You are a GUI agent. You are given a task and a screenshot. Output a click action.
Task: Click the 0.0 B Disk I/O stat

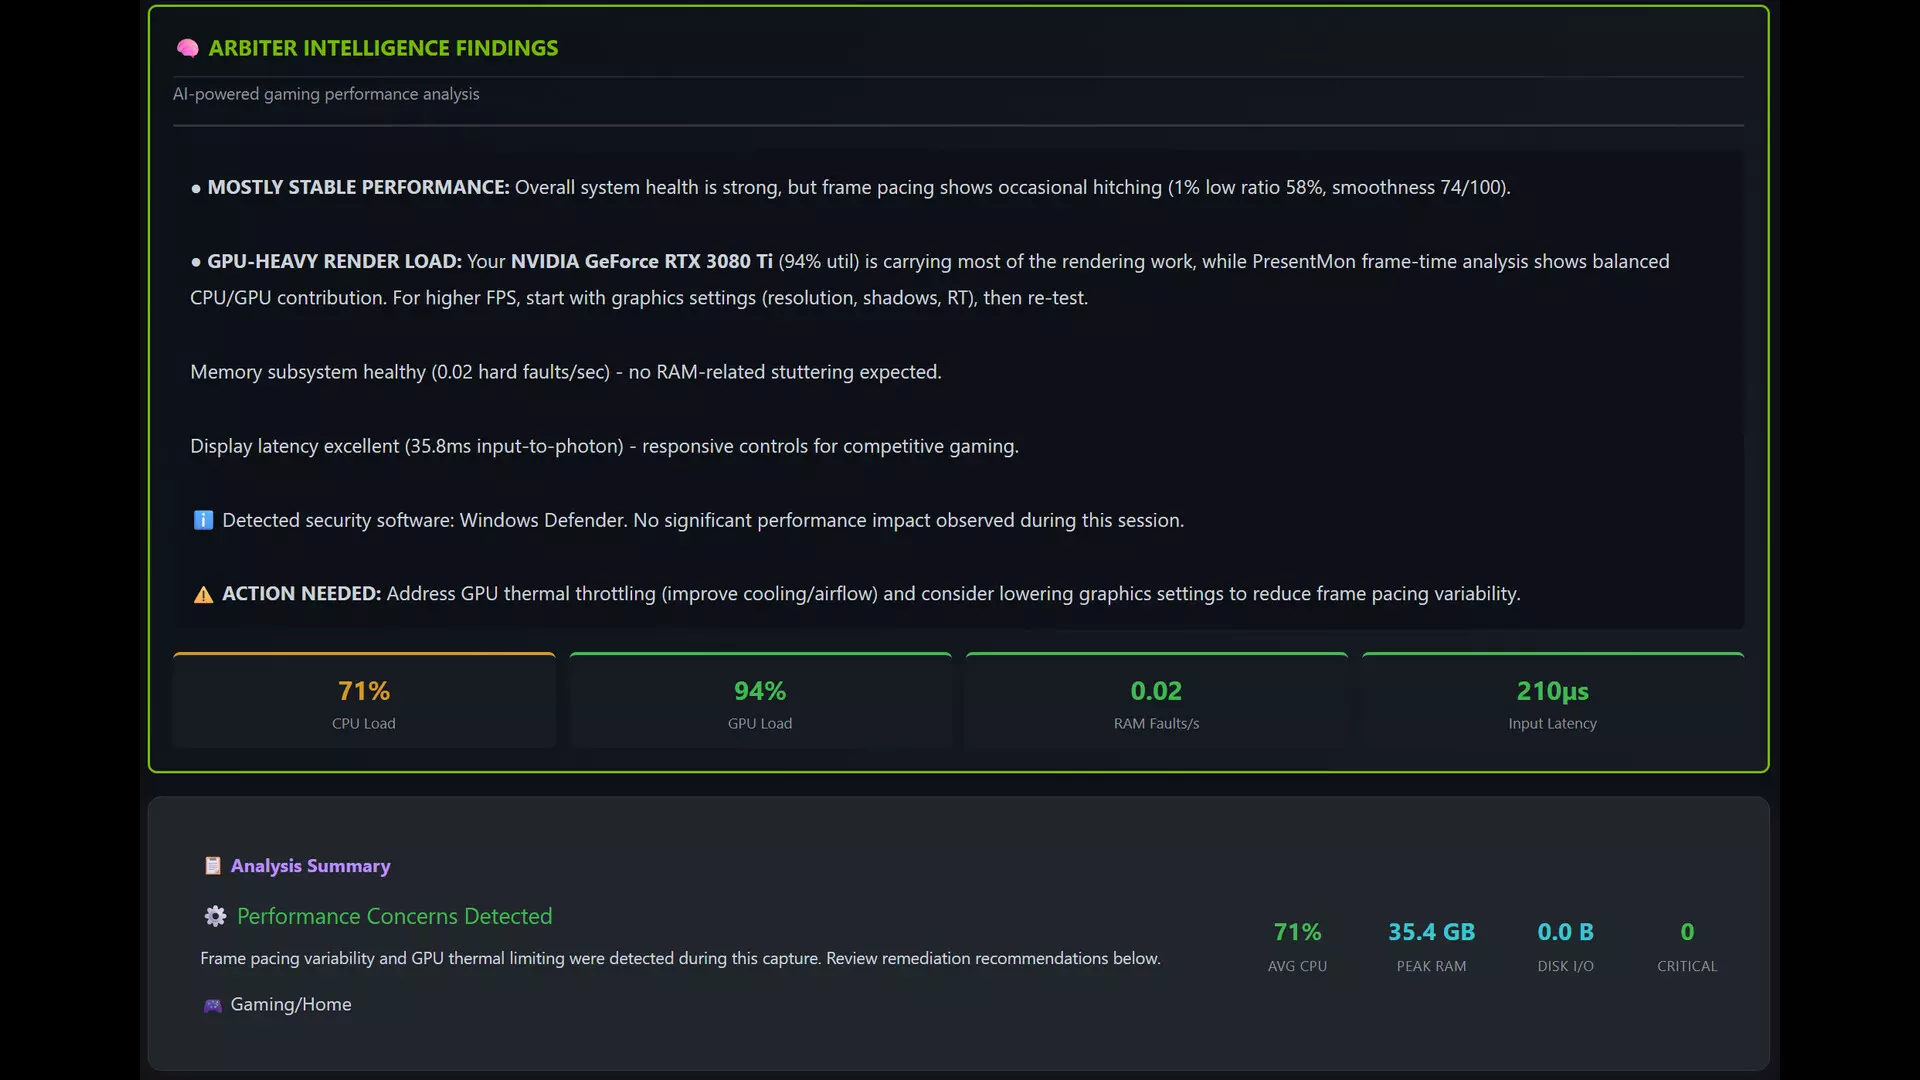click(1565, 946)
